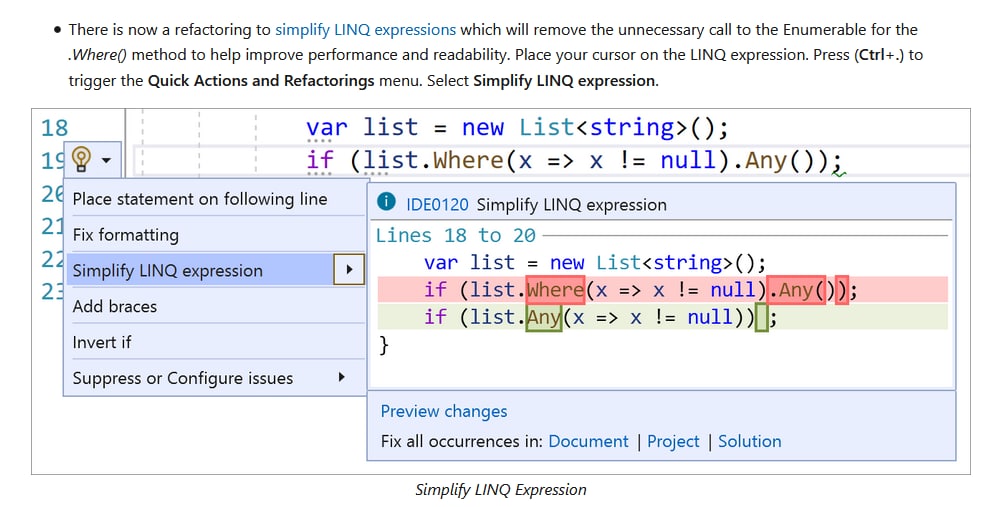Click 'var list' on editor line 18
Viewport: 994px width, 507px height.
coord(362,128)
